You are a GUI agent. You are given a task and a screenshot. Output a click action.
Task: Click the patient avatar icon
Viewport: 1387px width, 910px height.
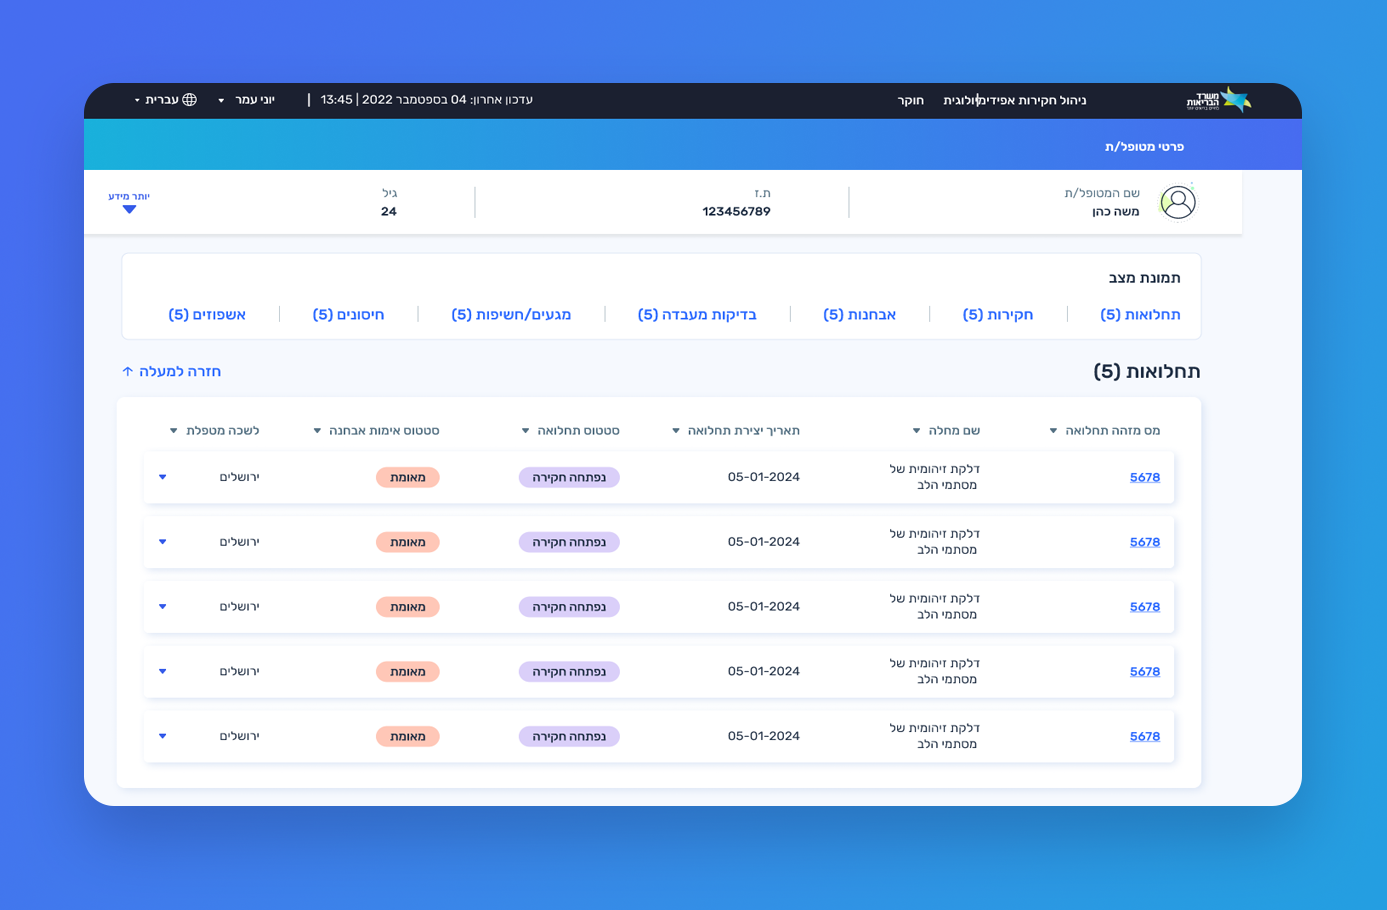coord(1178,202)
